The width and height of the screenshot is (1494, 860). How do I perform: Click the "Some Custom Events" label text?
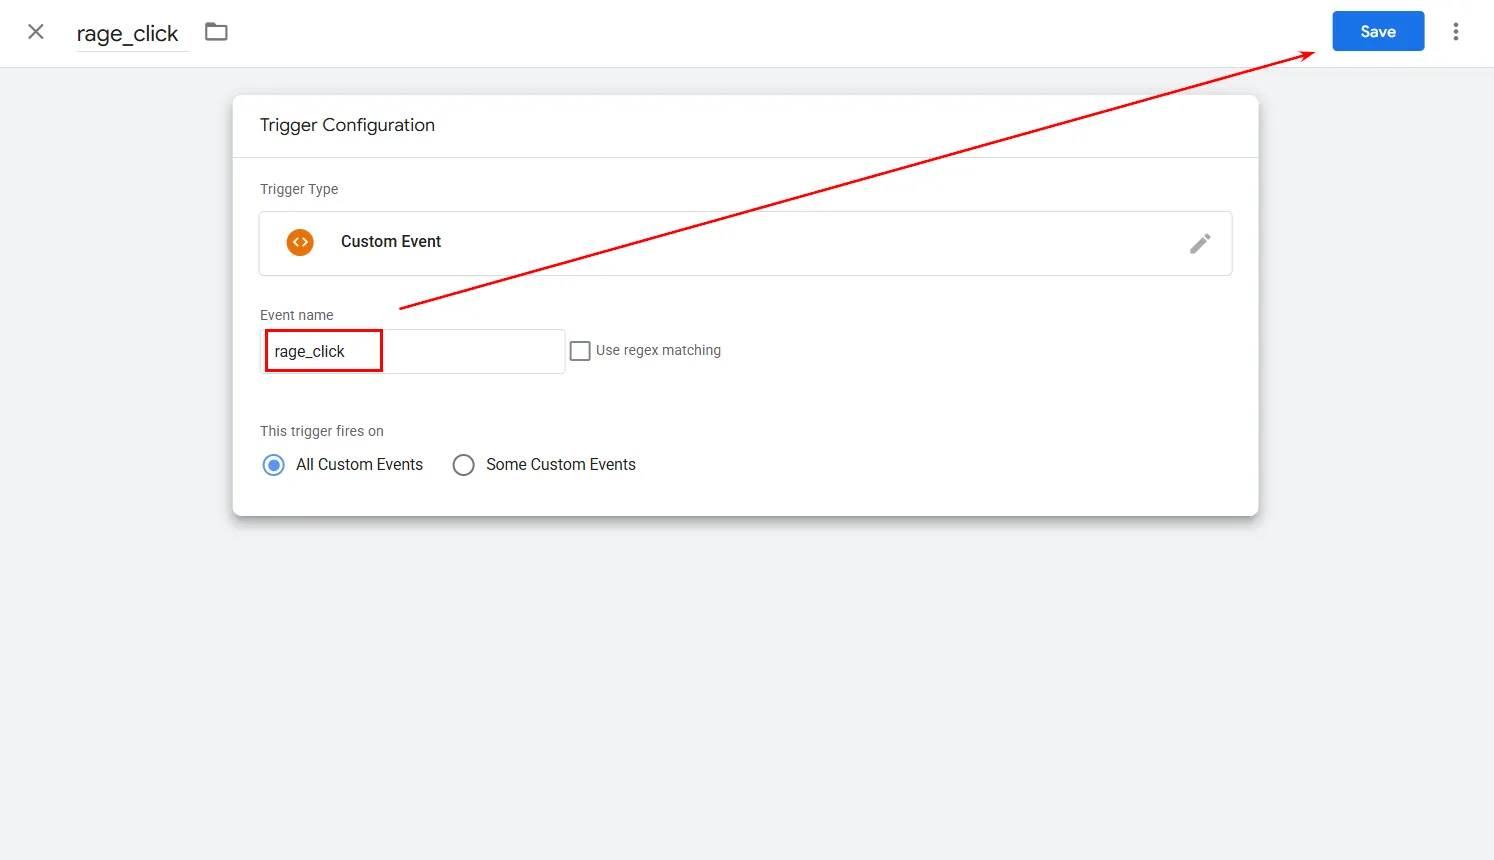click(560, 465)
